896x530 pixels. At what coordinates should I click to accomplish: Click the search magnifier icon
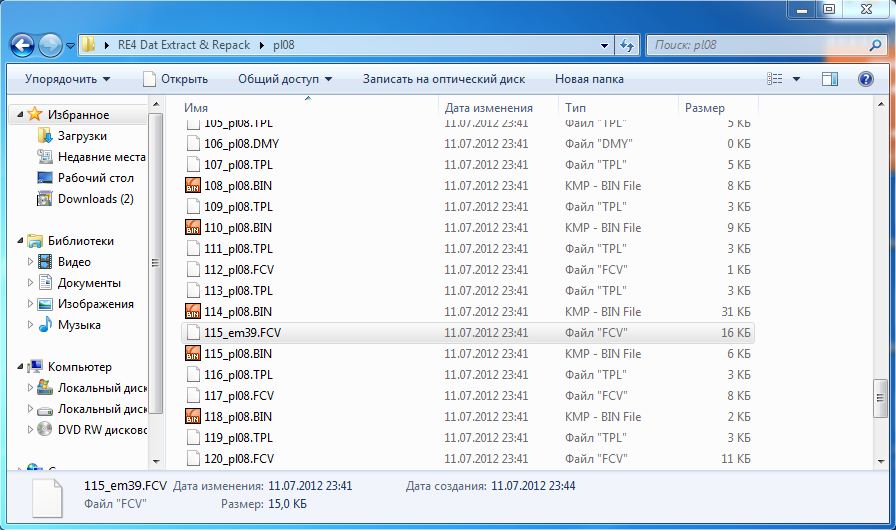(875, 45)
